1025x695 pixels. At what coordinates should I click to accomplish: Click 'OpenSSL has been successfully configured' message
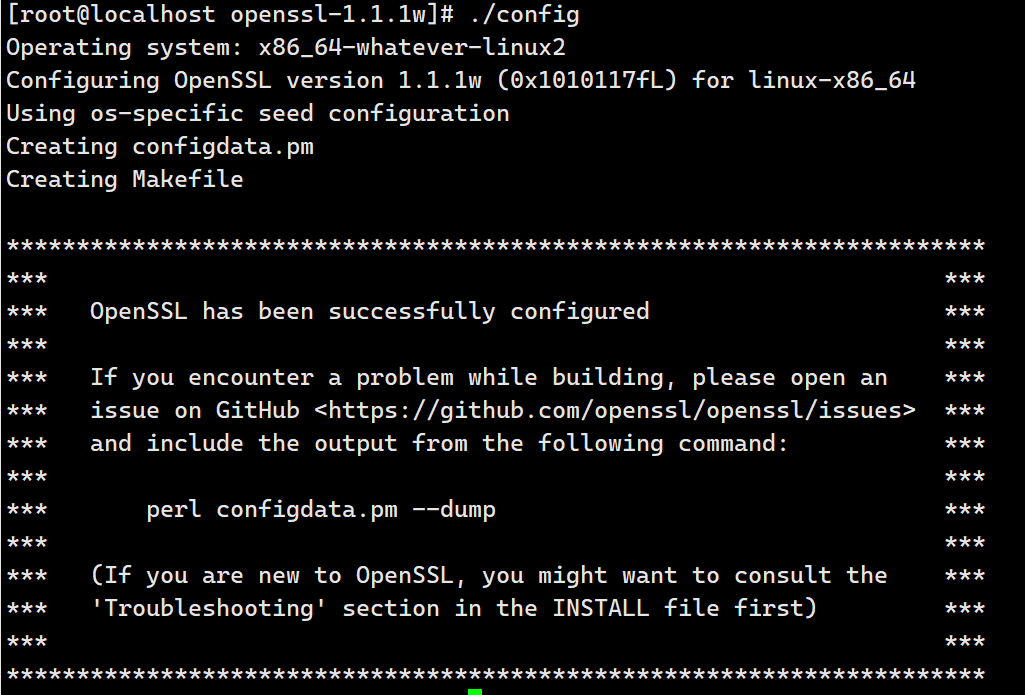[369, 312]
